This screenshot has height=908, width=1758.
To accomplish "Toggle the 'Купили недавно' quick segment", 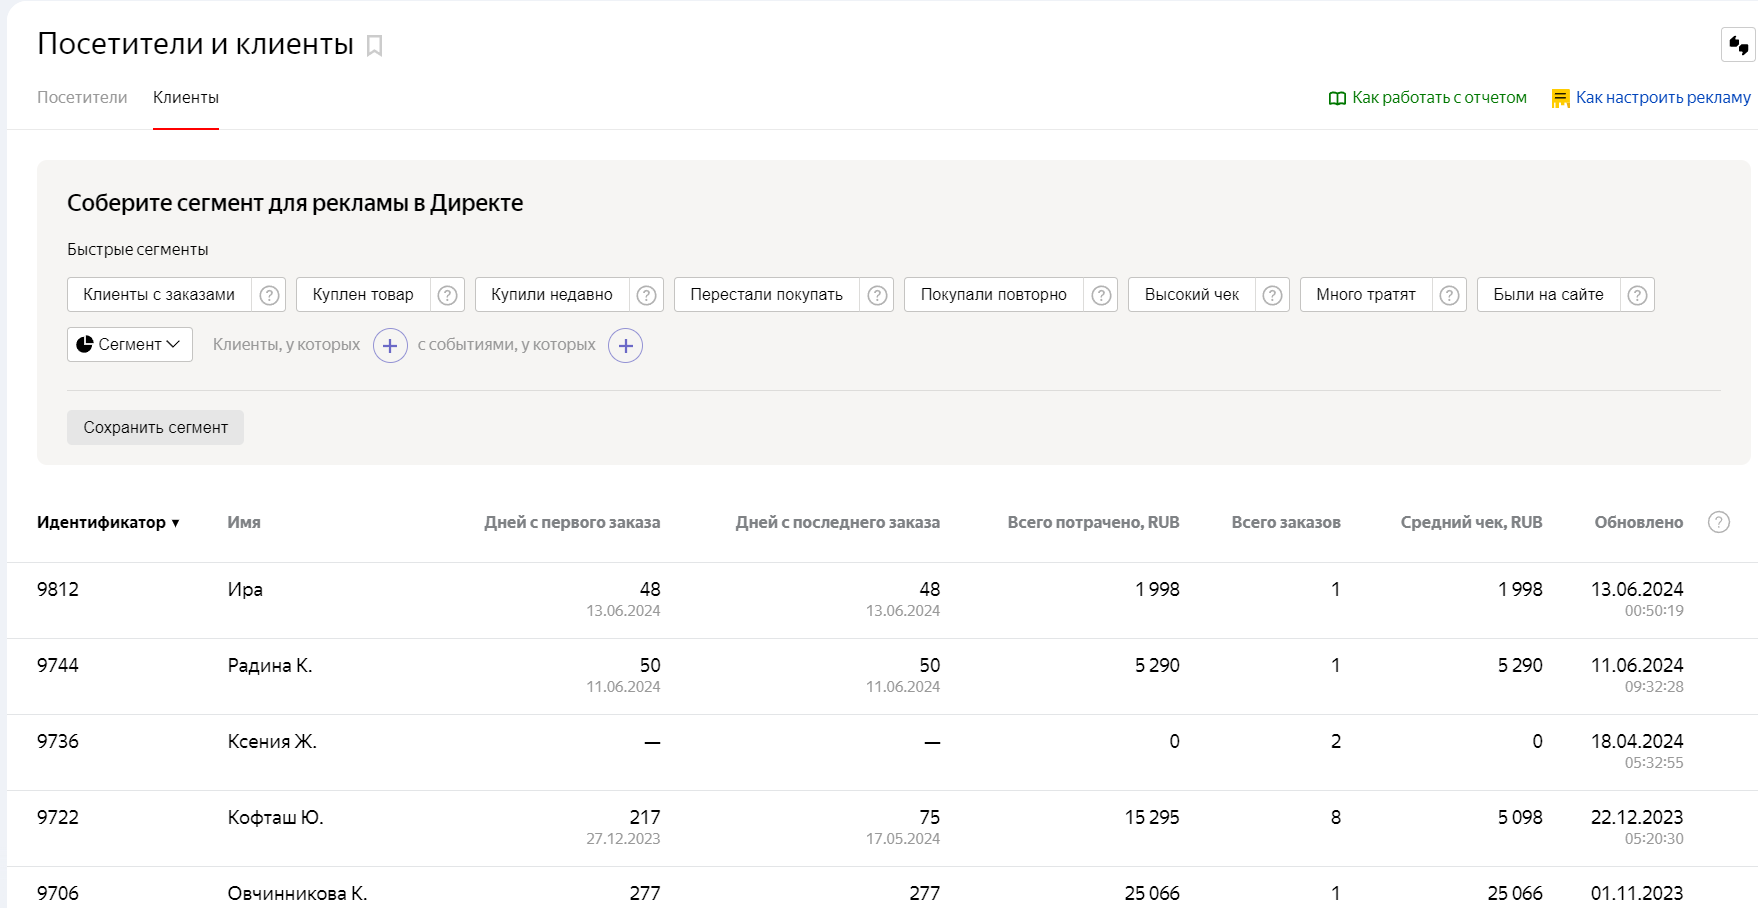I will pos(551,295).
